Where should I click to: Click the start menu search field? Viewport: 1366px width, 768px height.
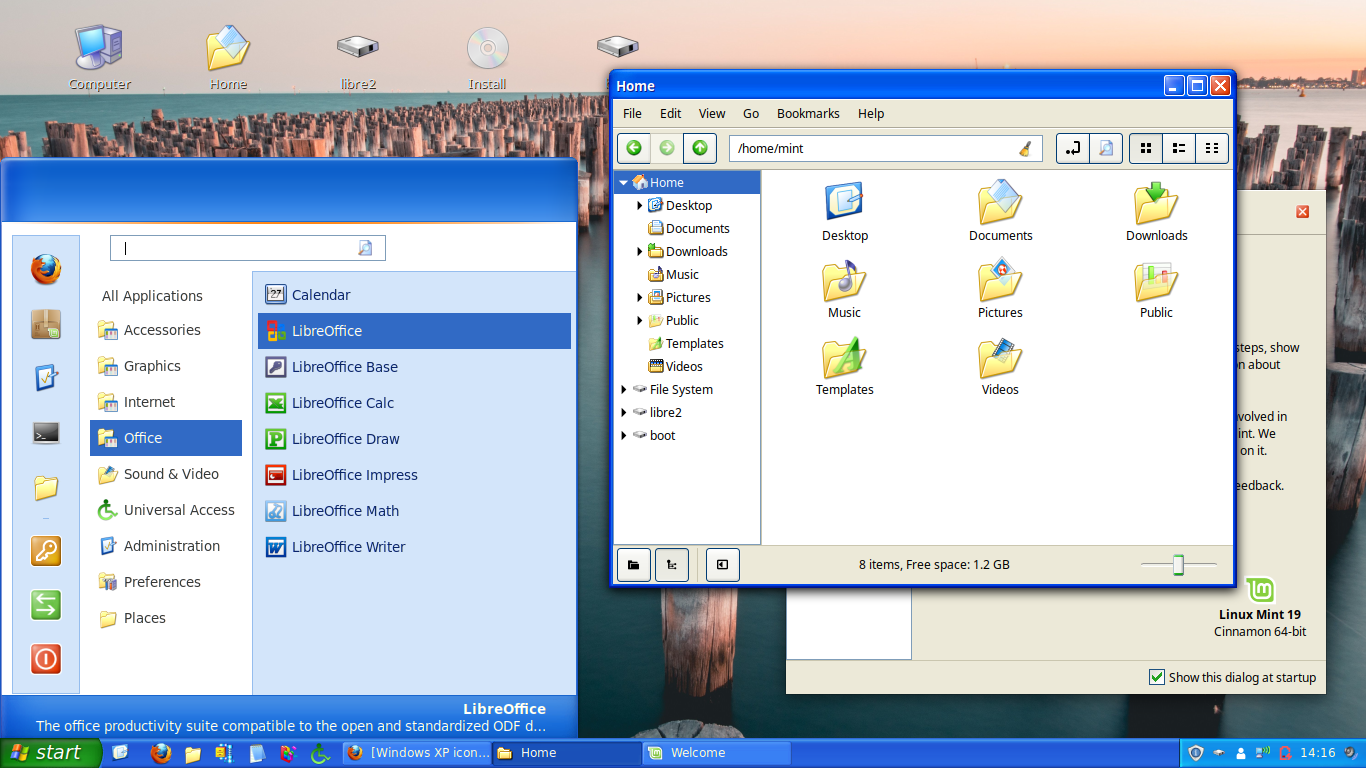click(x=247, y=248)
